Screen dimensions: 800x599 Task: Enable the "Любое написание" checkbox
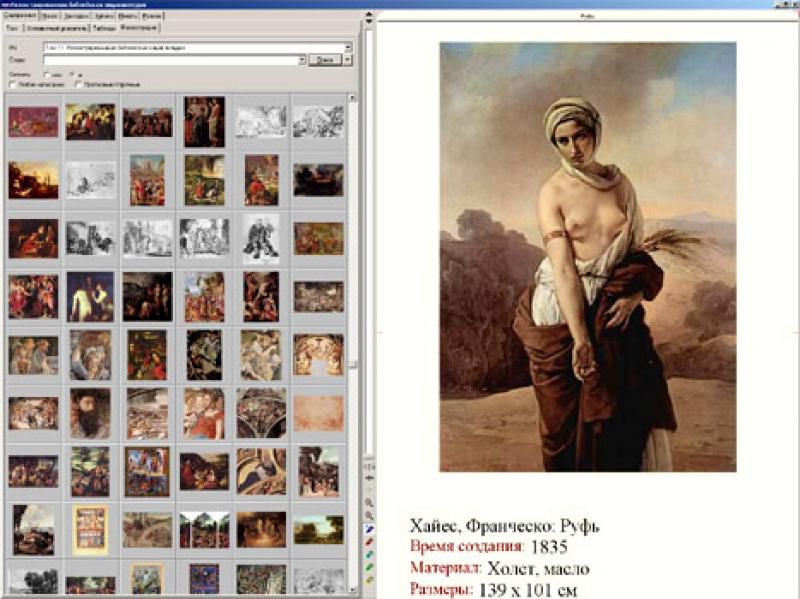(11, 84)
